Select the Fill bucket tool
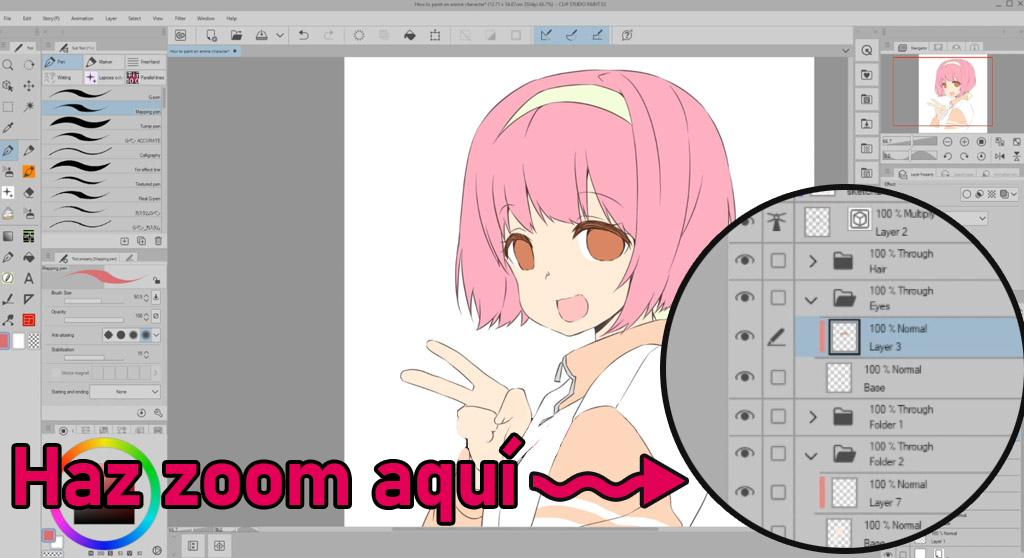The width and height of the screenshot is (1024, 558). click(x=29, y=257)
